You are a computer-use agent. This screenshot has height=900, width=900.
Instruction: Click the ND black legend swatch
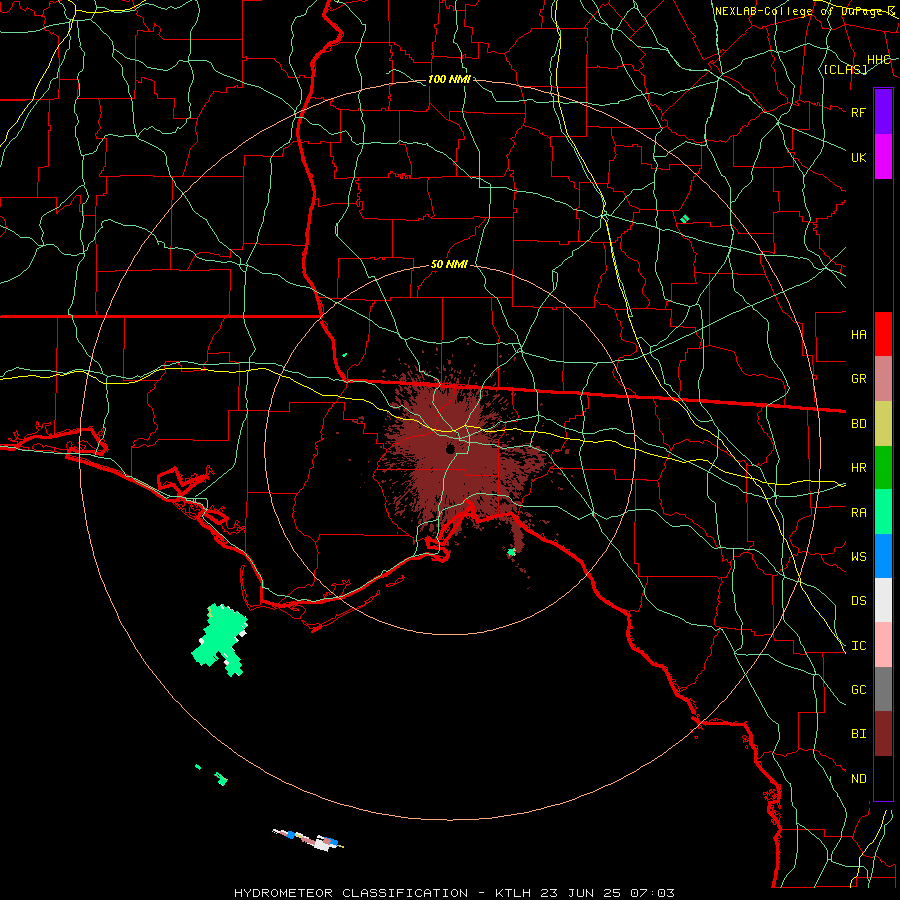(x=883, y=778)
